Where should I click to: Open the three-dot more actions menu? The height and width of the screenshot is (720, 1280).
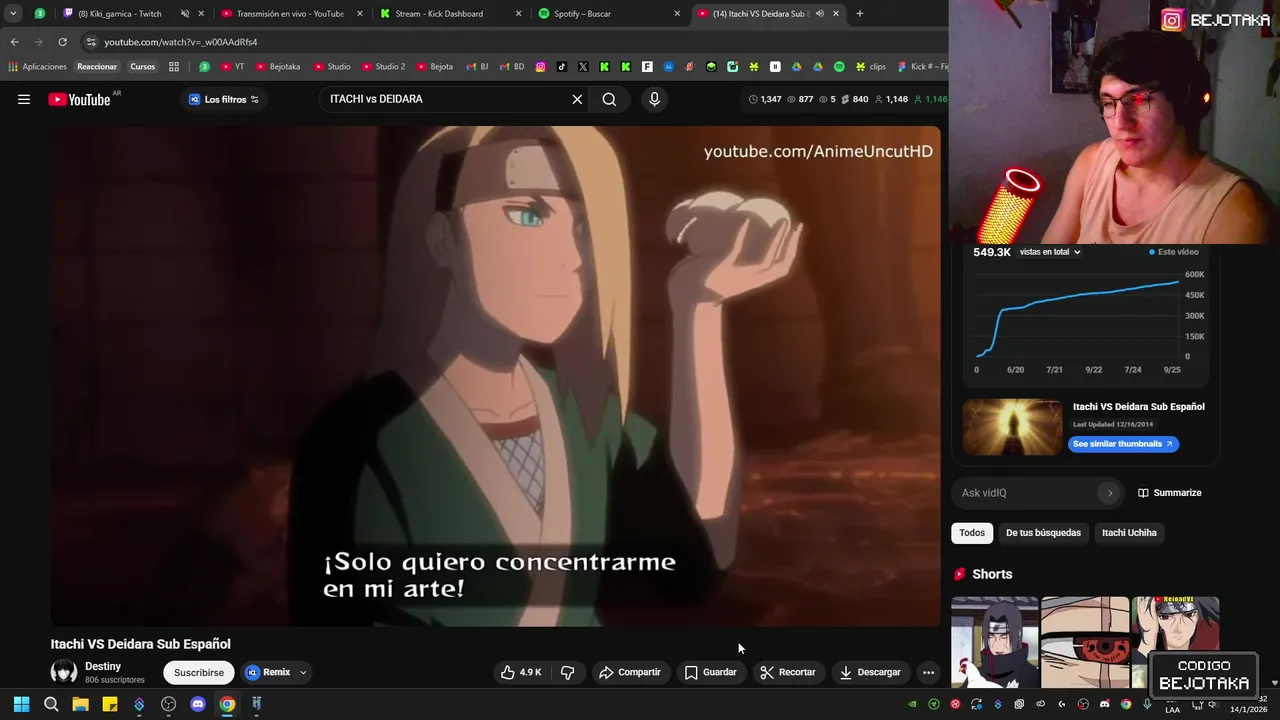[928, 672]
